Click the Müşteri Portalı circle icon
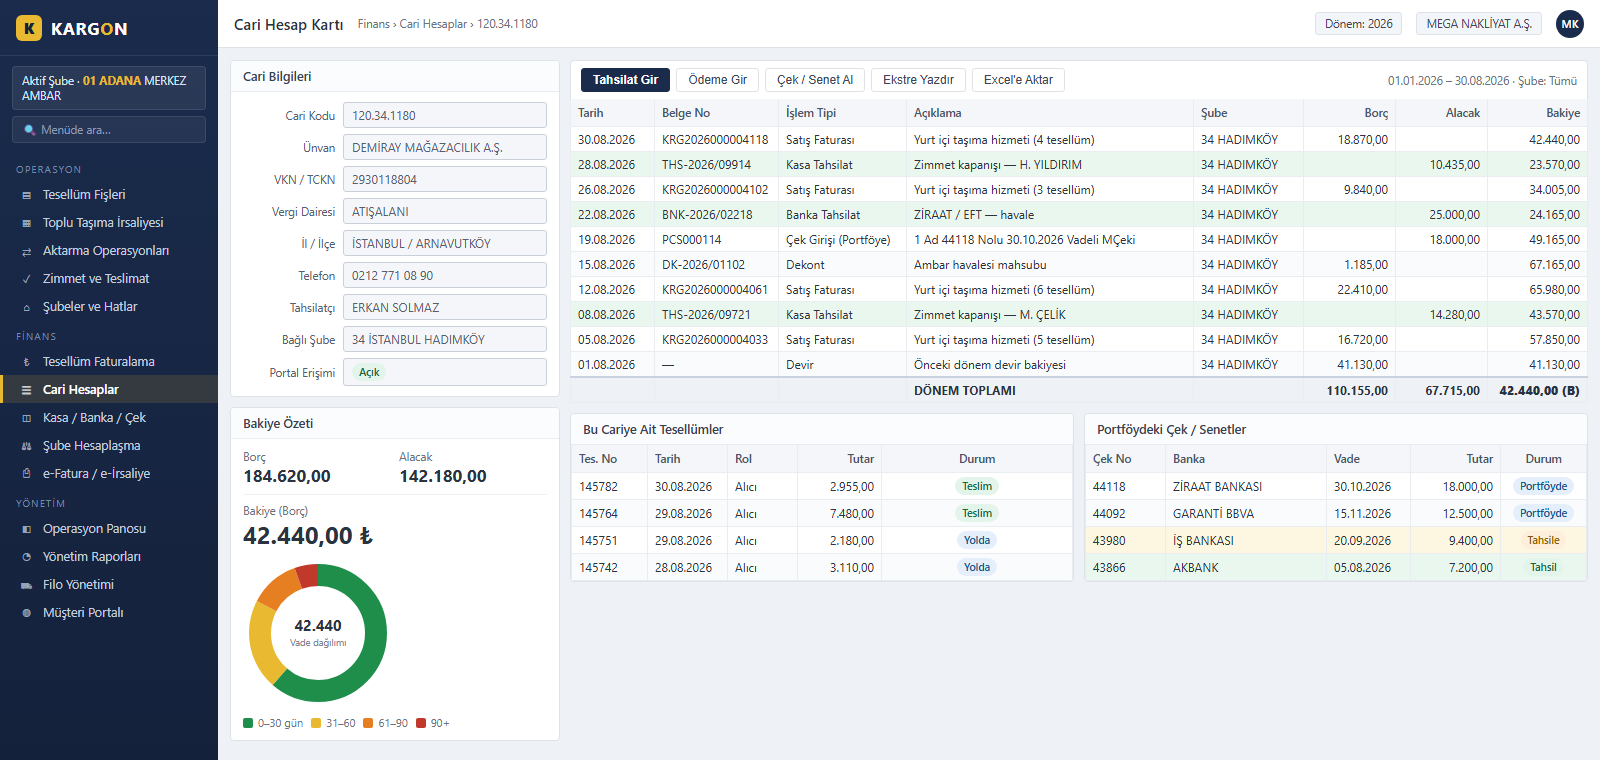Viewport: 1600px width, 760px height. point(27,613)
